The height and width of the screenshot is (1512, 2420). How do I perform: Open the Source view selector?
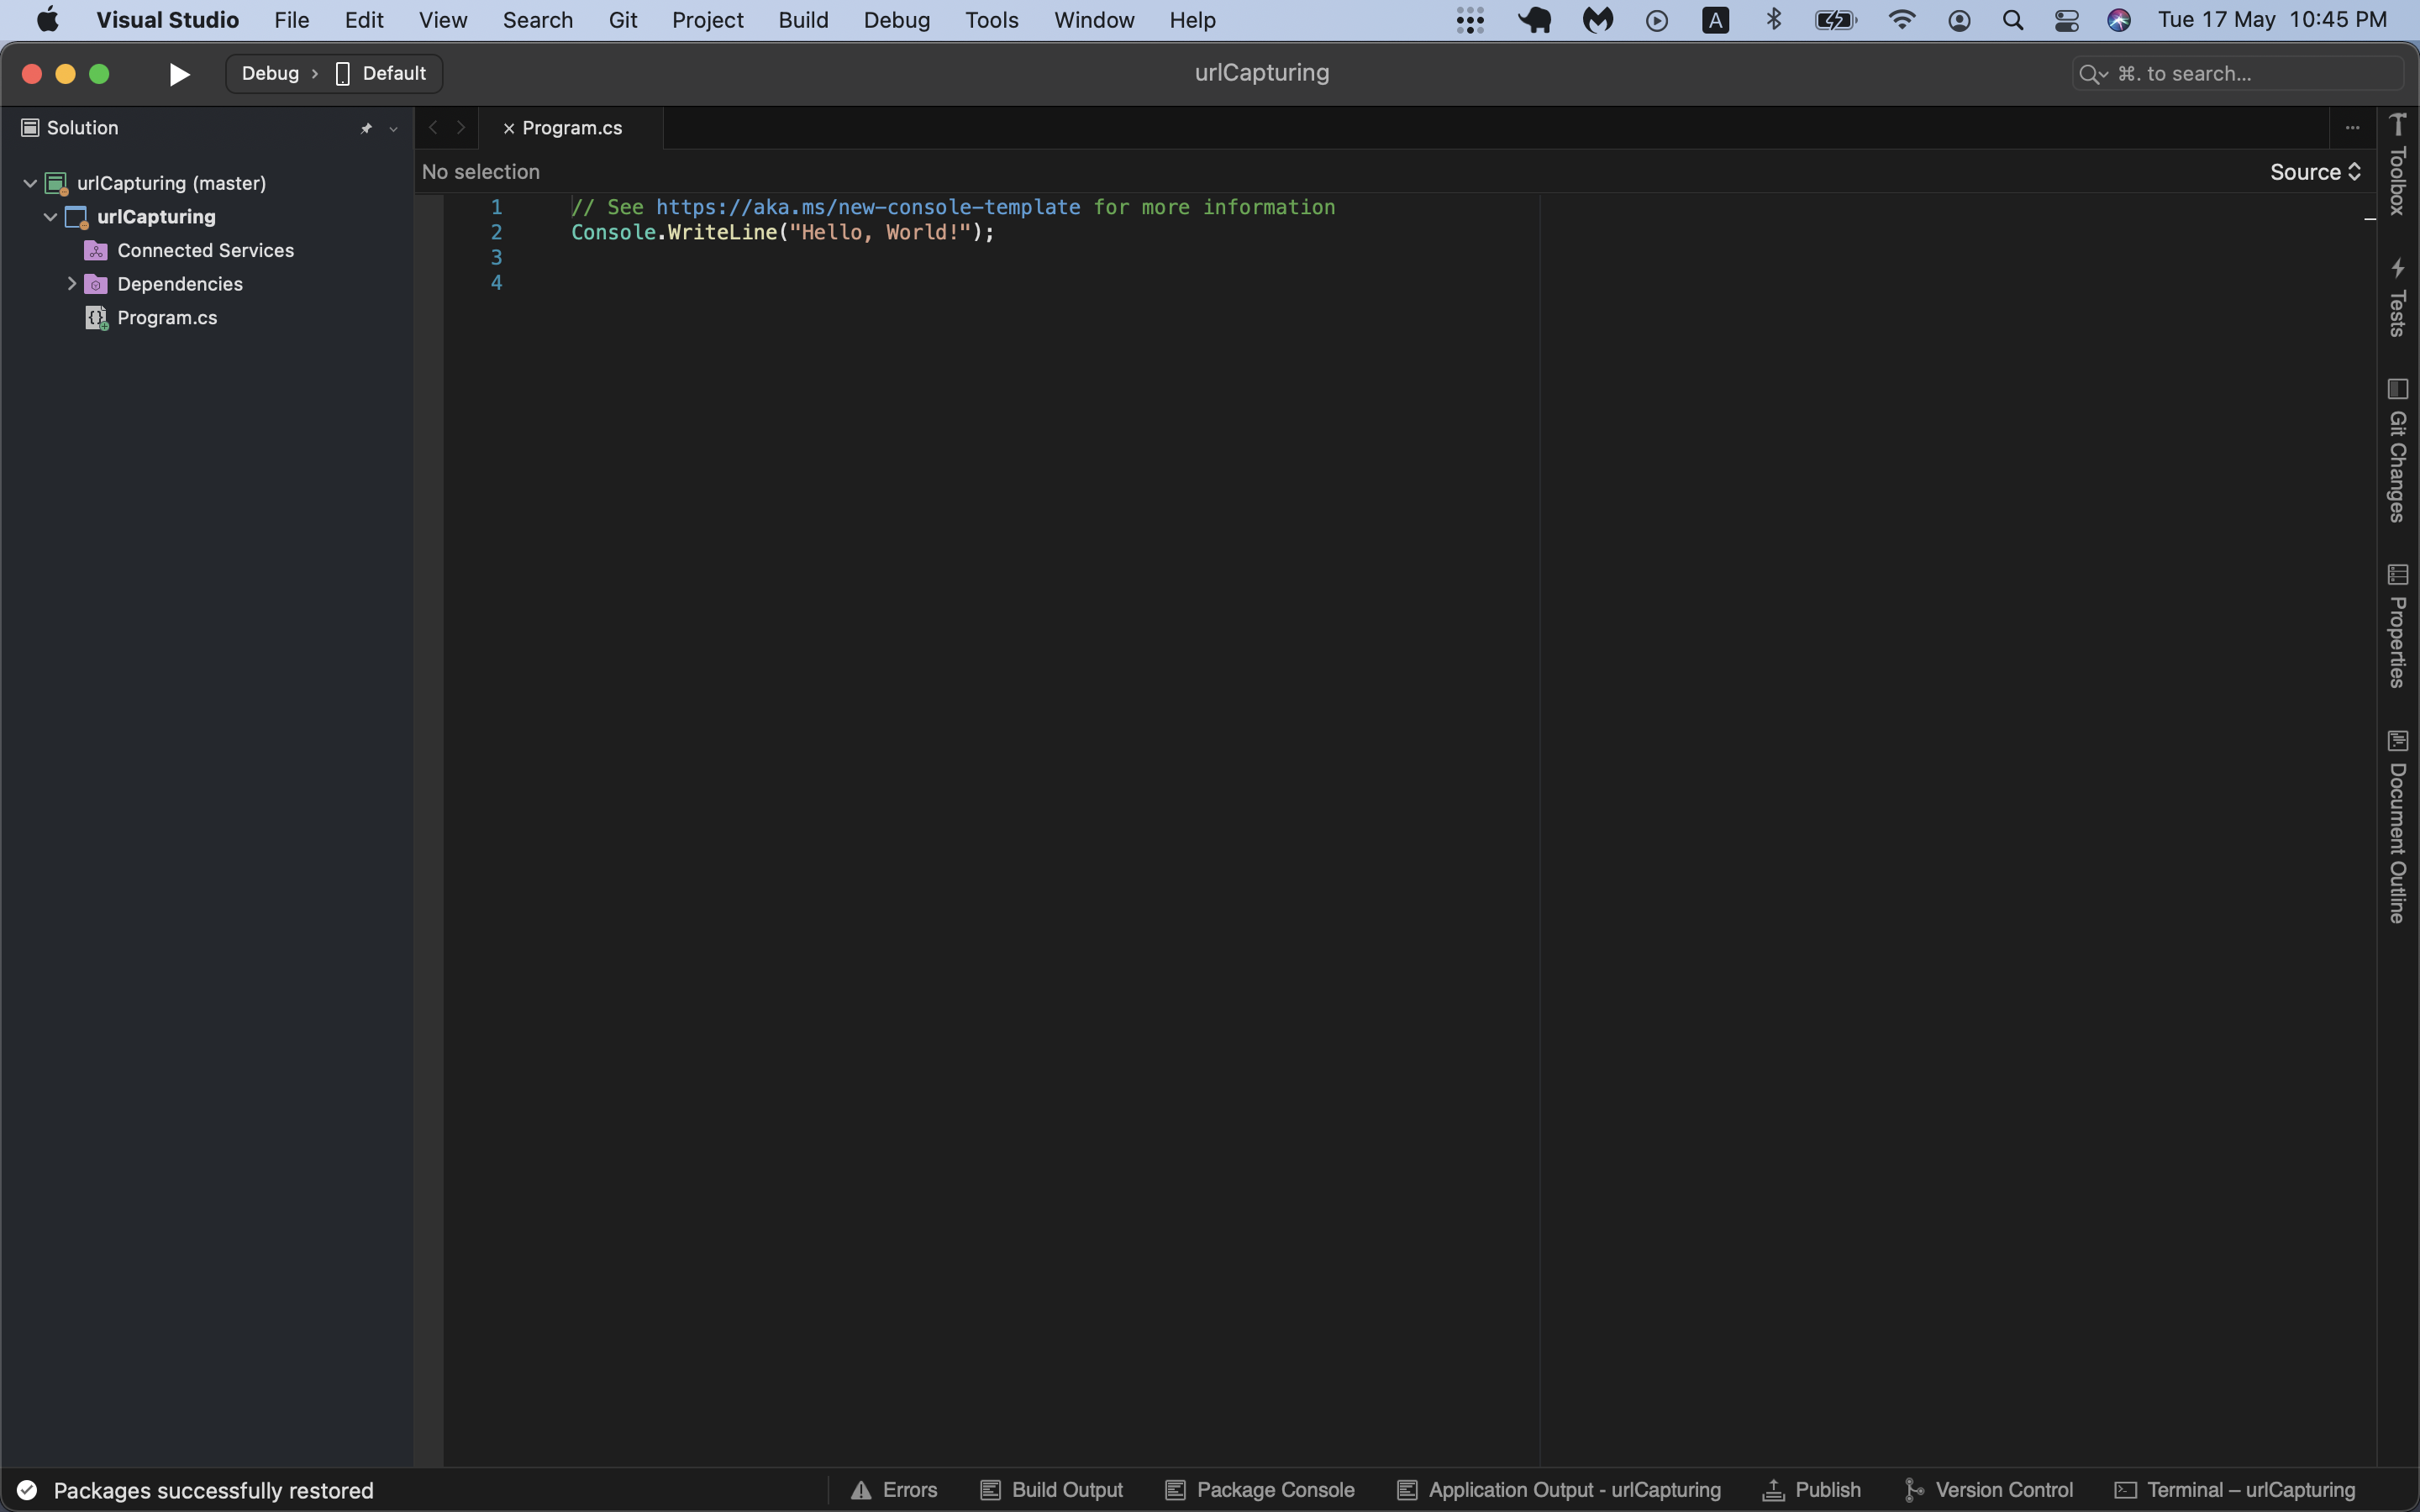[2315, 171]
